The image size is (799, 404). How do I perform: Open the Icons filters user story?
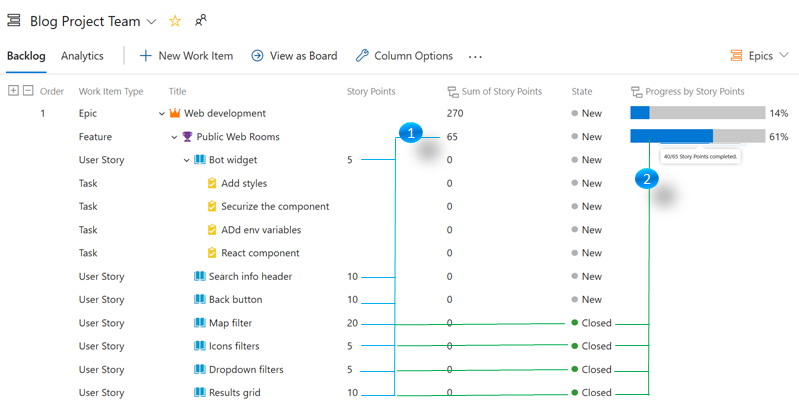pos(234,346)
